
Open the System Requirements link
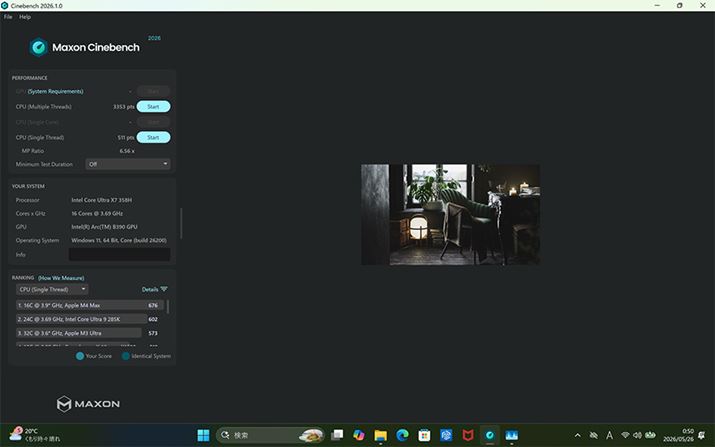[x=56, y=91]
